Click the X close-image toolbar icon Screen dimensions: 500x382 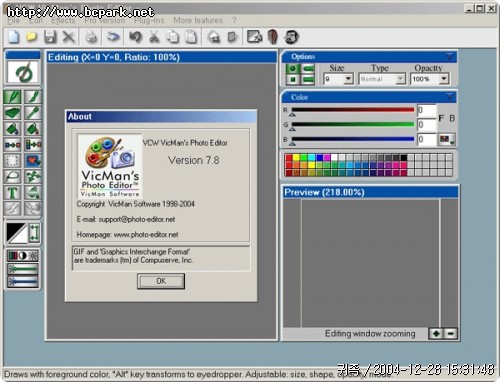[69, 36]
